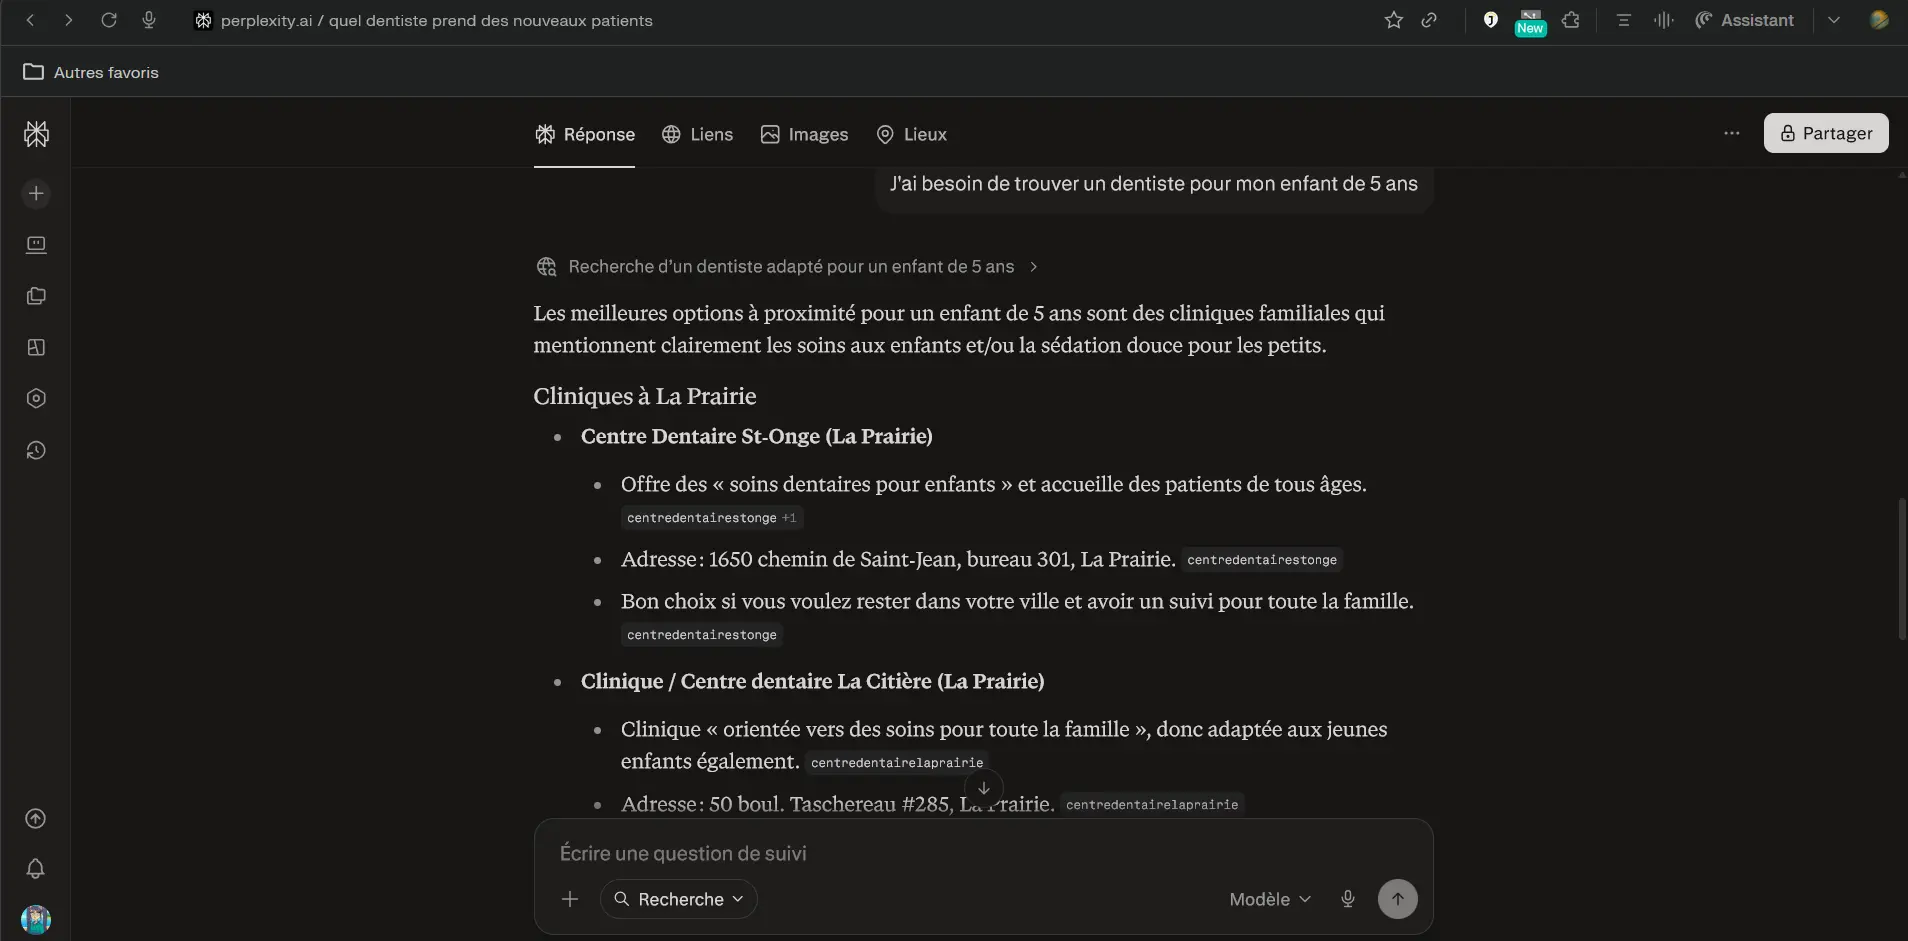Open the 1Password extension icon

pos(1490,20)
